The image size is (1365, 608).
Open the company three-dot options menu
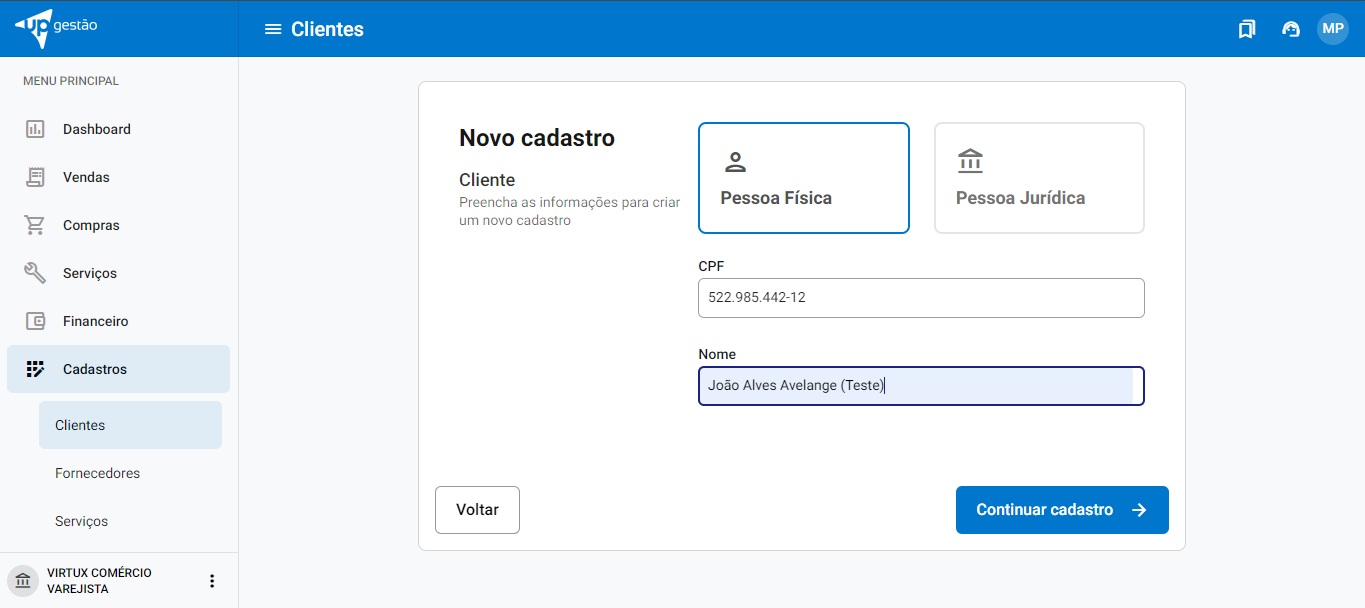(211, 581)
